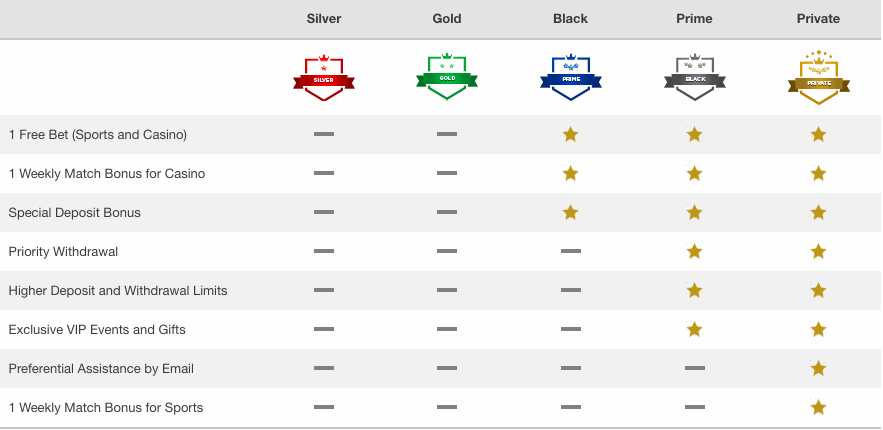Click the Prime column header
883x430 pixels.
pos(694,19)
